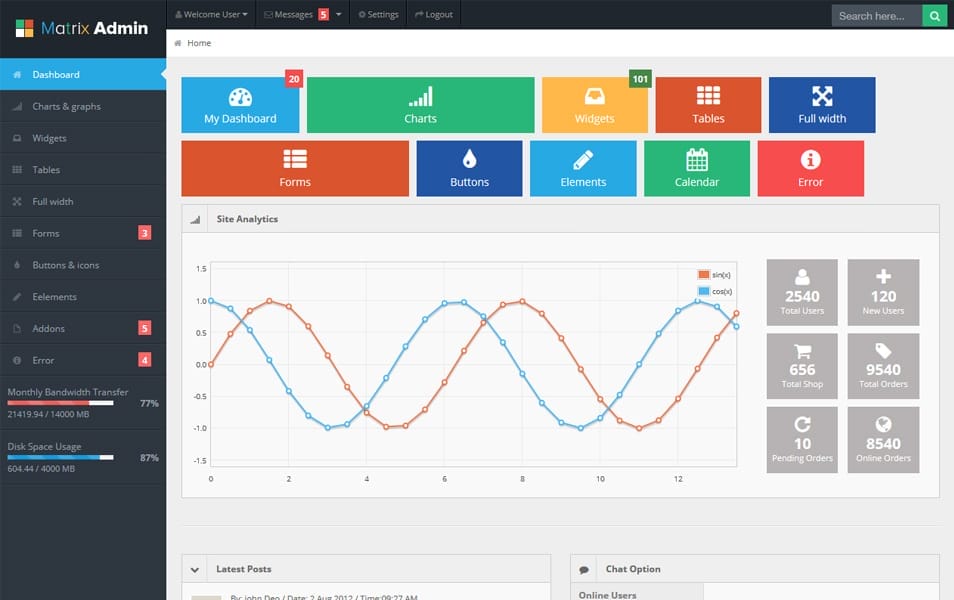Image resolution: width=954 pixels, height=600 pixels.
Task: Click the Calendar icon tile
Action: (x=696, y=168)
